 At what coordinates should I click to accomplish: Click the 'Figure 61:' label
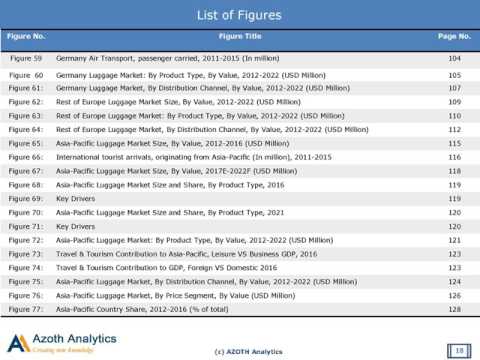[26, 88]
